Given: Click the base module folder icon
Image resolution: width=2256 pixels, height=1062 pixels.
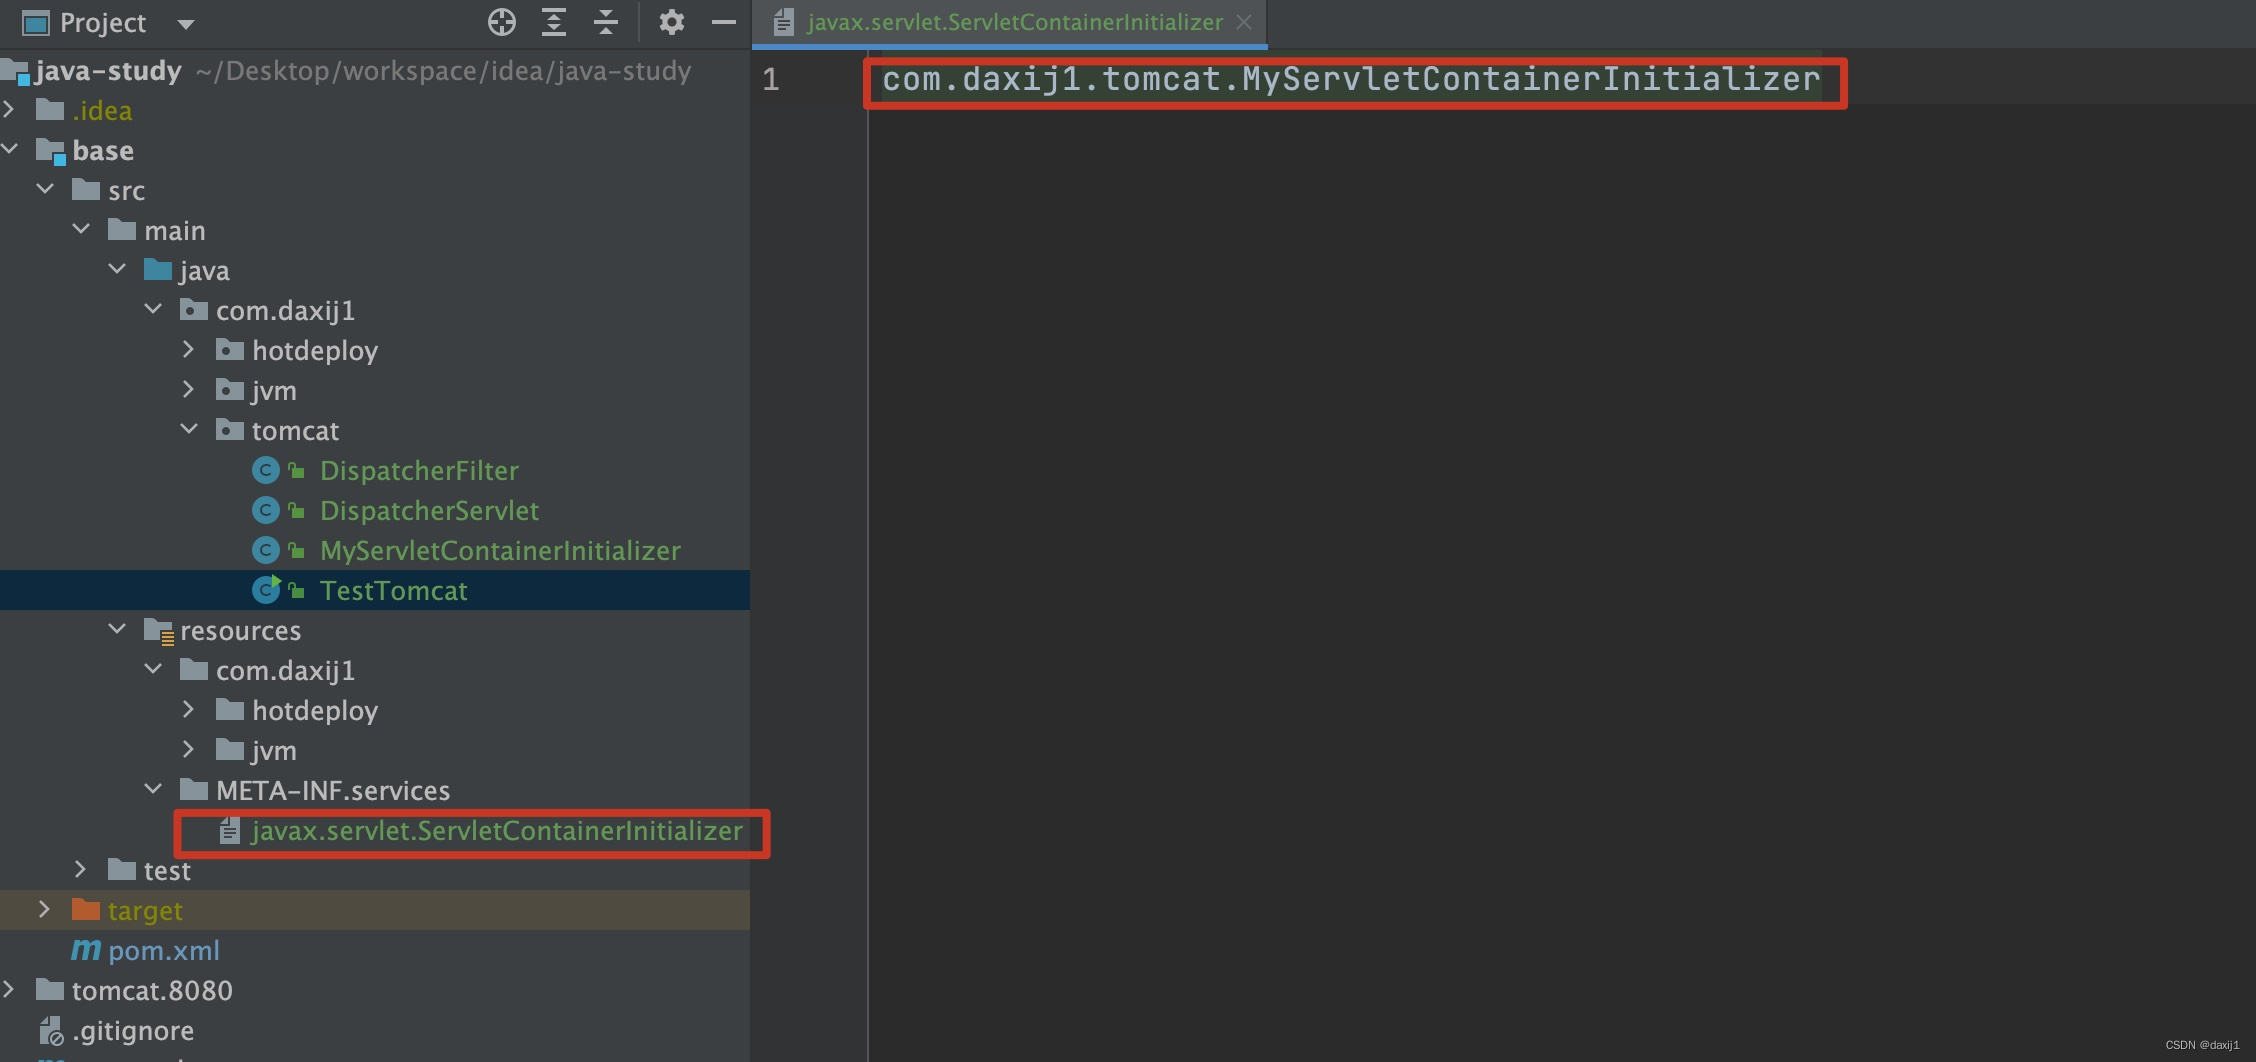Looking at the screenshot, I should tap(51, 150).
